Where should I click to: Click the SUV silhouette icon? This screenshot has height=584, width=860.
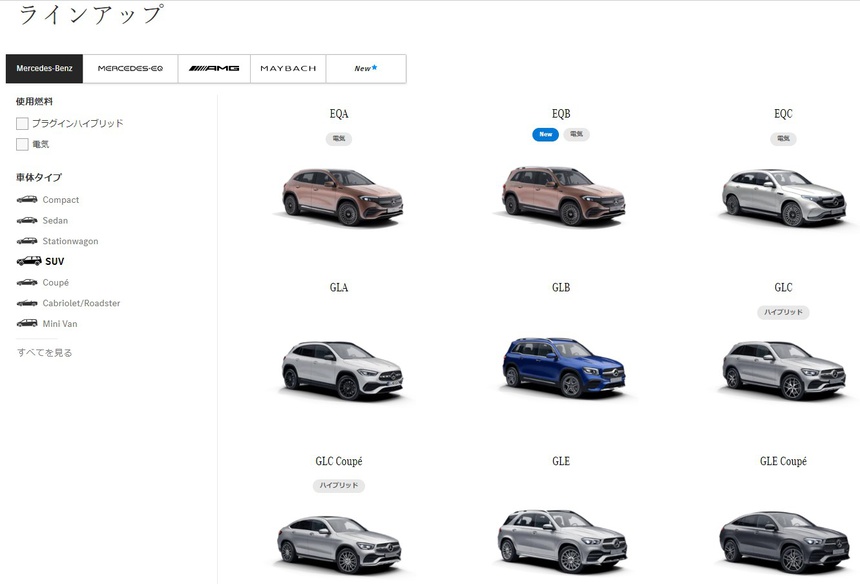tap(29, 261)
